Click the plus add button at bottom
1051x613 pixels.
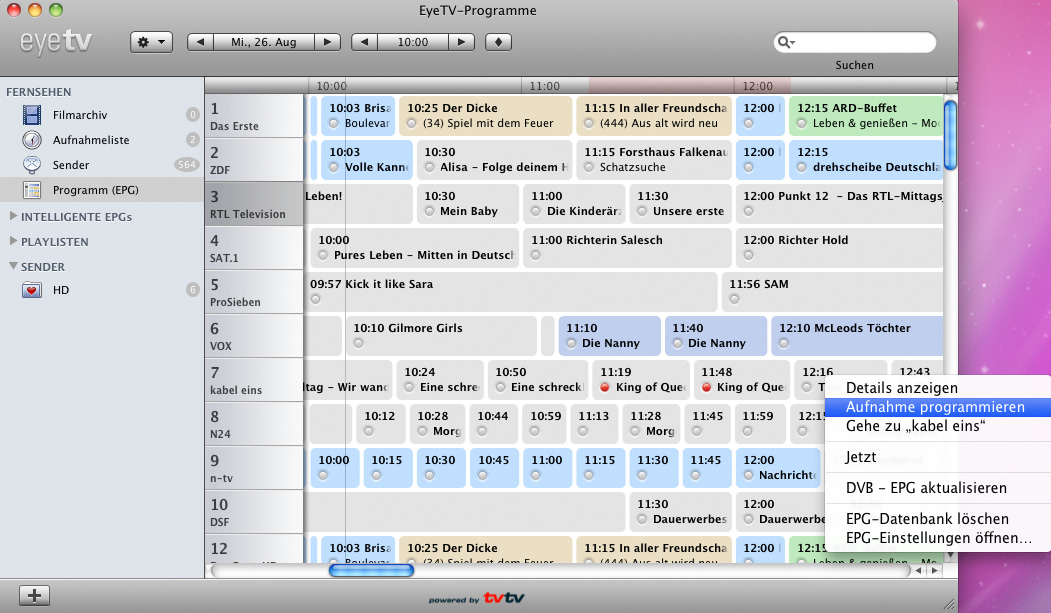[x=34, y=595]
